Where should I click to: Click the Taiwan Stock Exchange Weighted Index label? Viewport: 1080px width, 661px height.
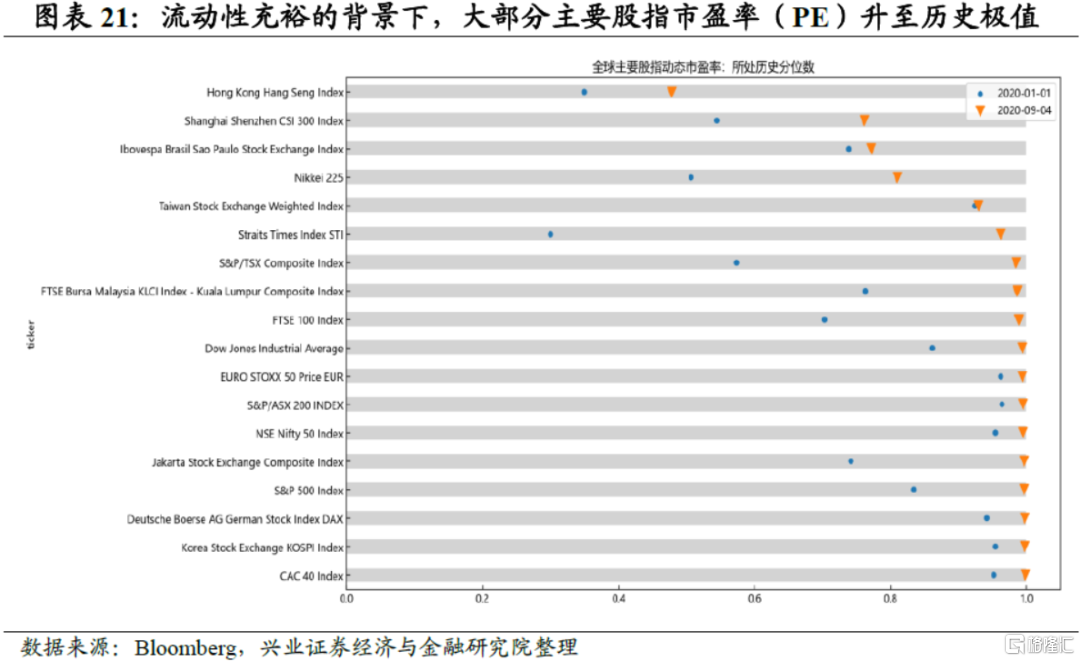click(x=251, y=206)
